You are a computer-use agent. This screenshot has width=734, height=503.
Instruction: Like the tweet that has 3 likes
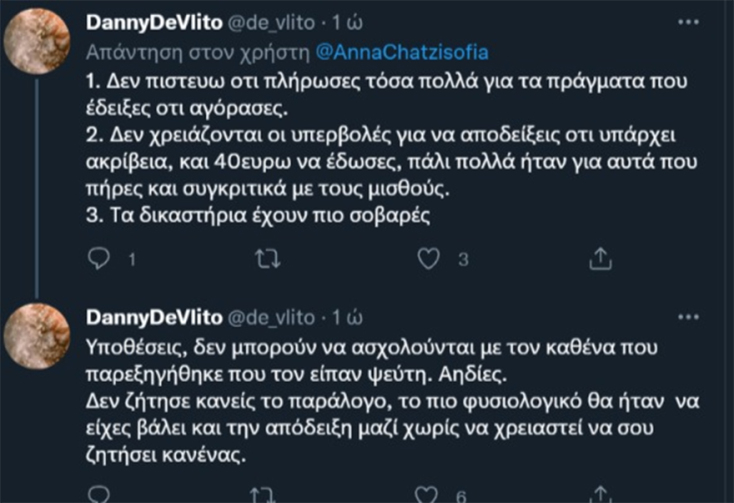[428, 259]
